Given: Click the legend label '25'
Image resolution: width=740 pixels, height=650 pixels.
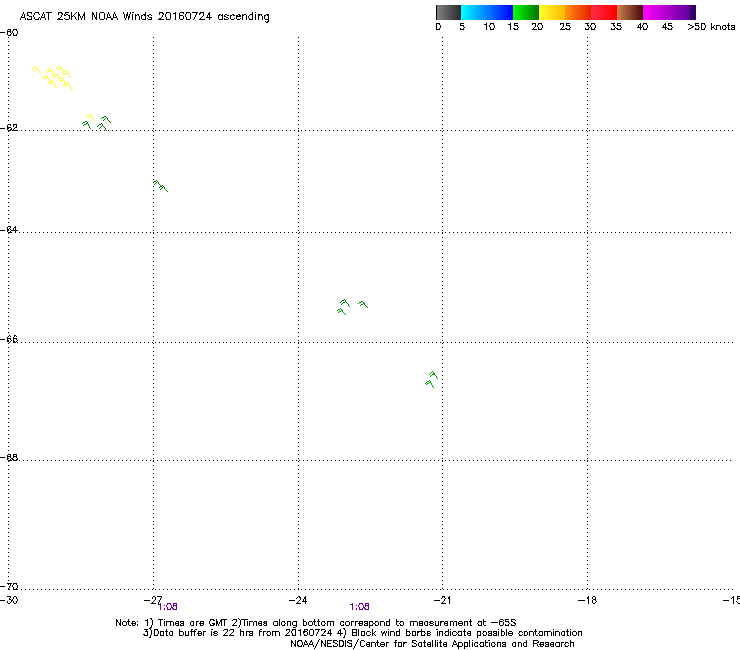Looking at the screenshot, I should 565,27.
